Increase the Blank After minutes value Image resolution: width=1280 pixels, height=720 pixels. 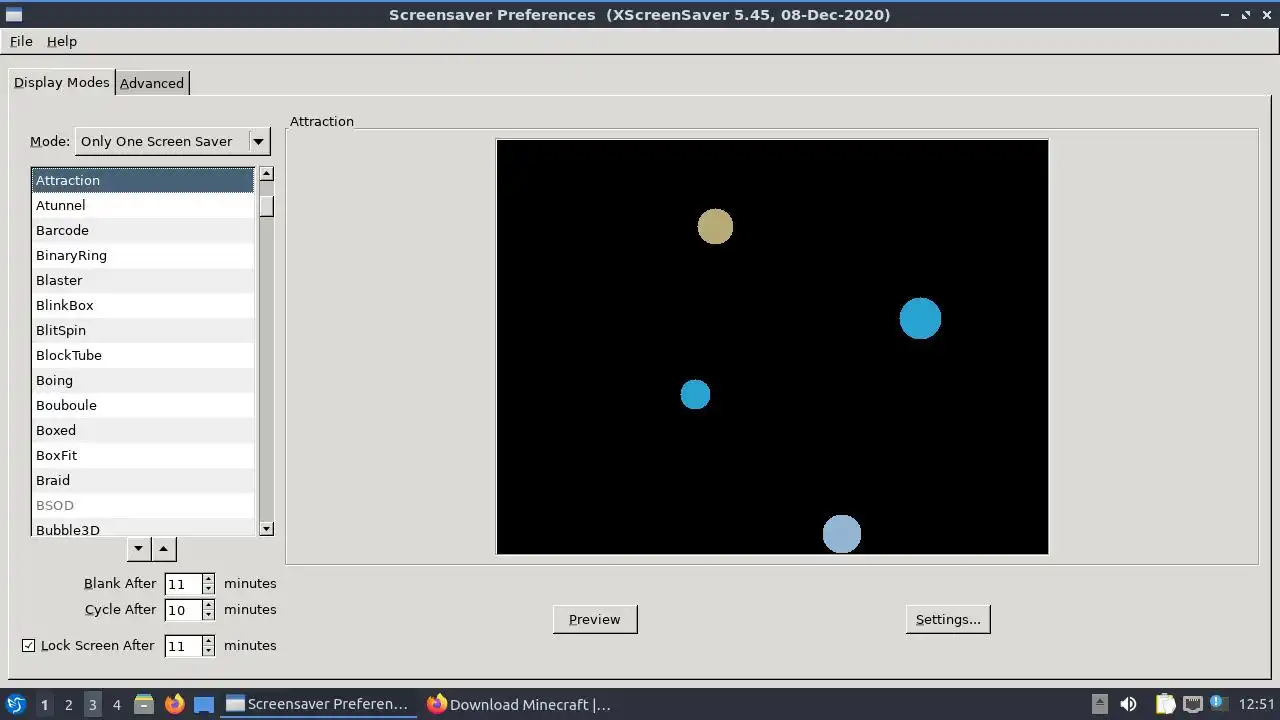[208, 578]
